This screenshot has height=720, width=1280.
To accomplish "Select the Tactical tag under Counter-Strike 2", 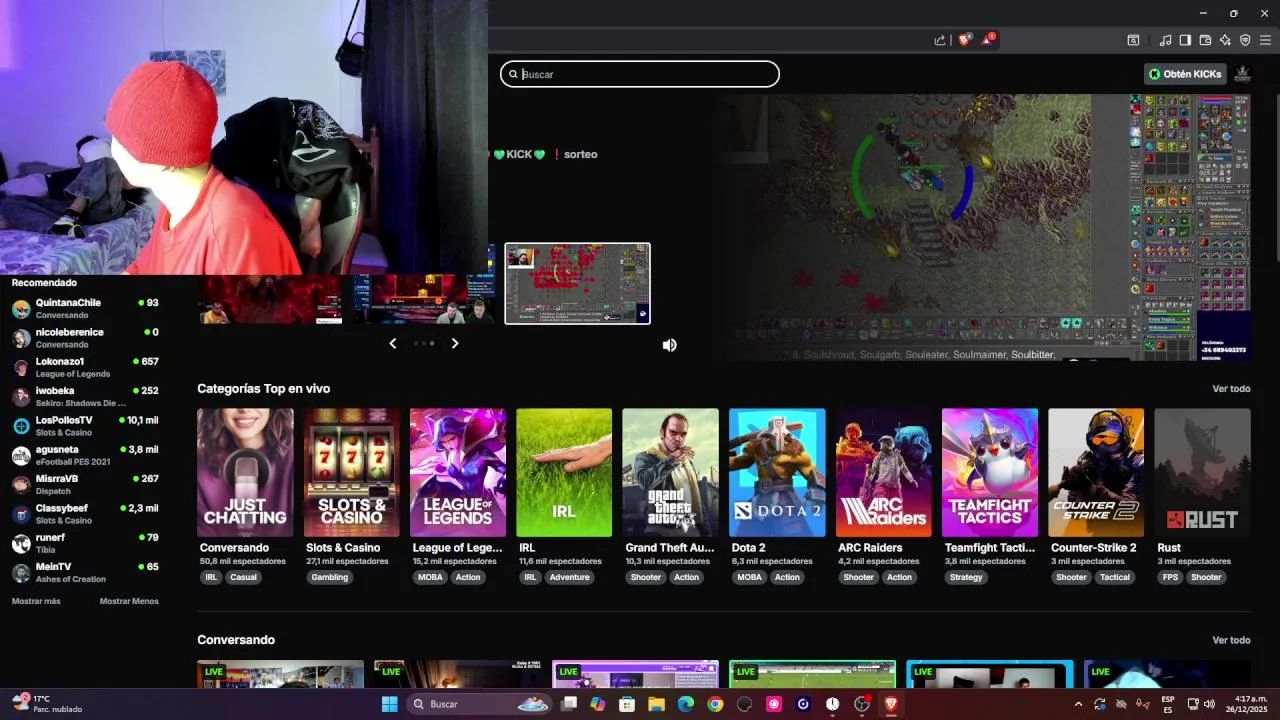I will (x=1115, y=577).
